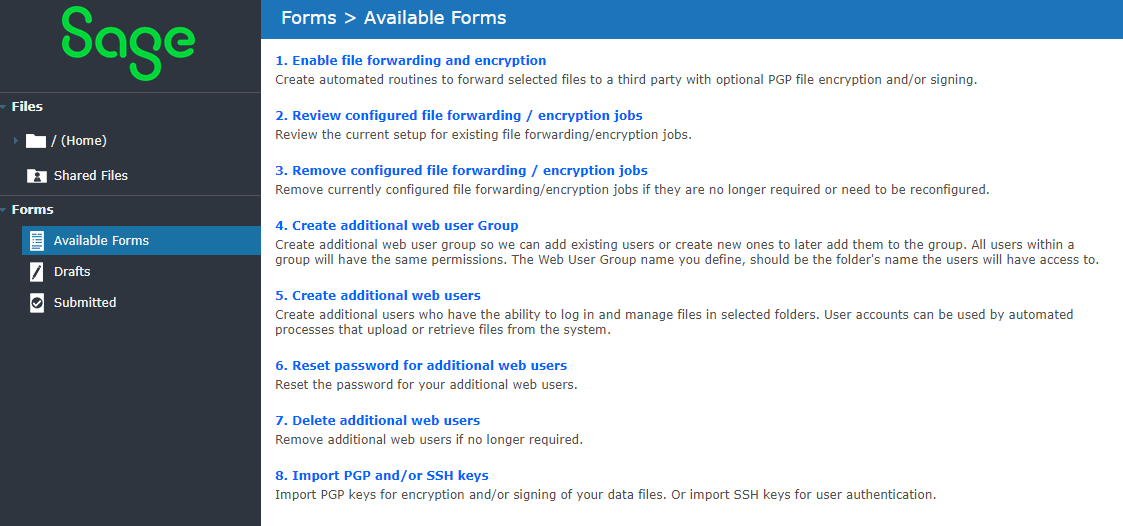Open Import PGP and/or SSH keys form
Image resolution: width=1123 pixels, height=526 pixels.
382,476
